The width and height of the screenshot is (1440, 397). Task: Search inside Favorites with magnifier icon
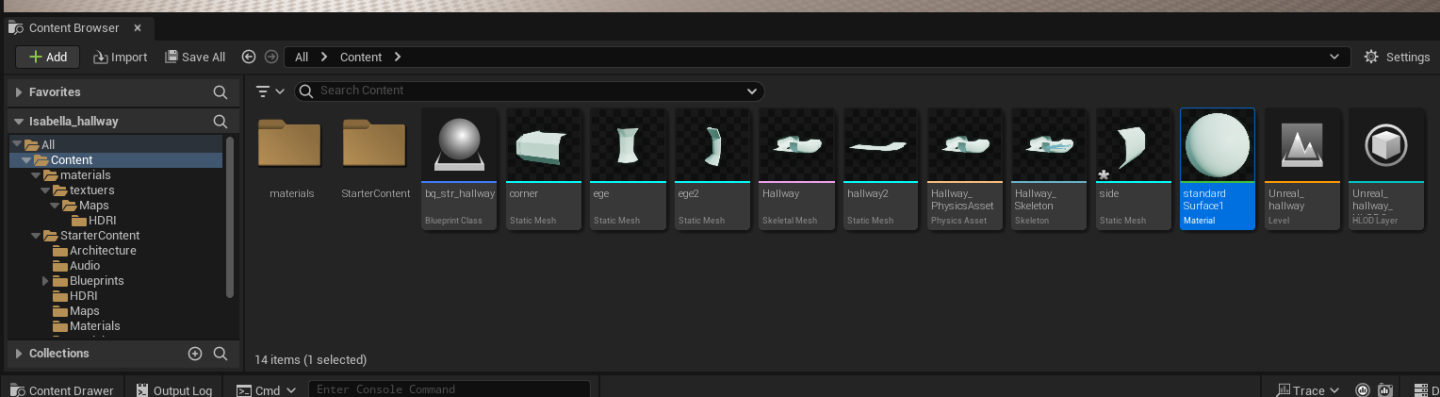click(220, 92)
